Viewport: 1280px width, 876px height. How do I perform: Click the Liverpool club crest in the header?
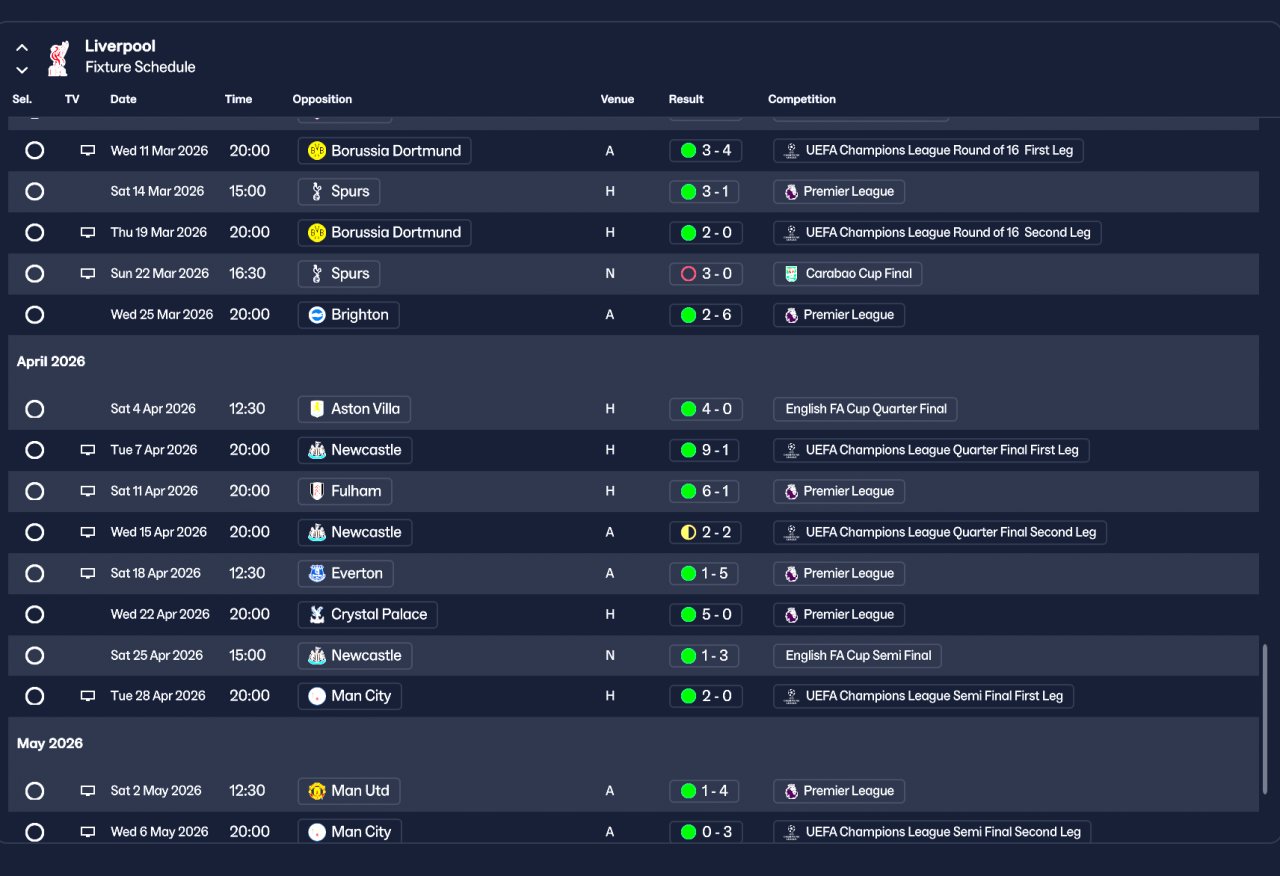58,58
